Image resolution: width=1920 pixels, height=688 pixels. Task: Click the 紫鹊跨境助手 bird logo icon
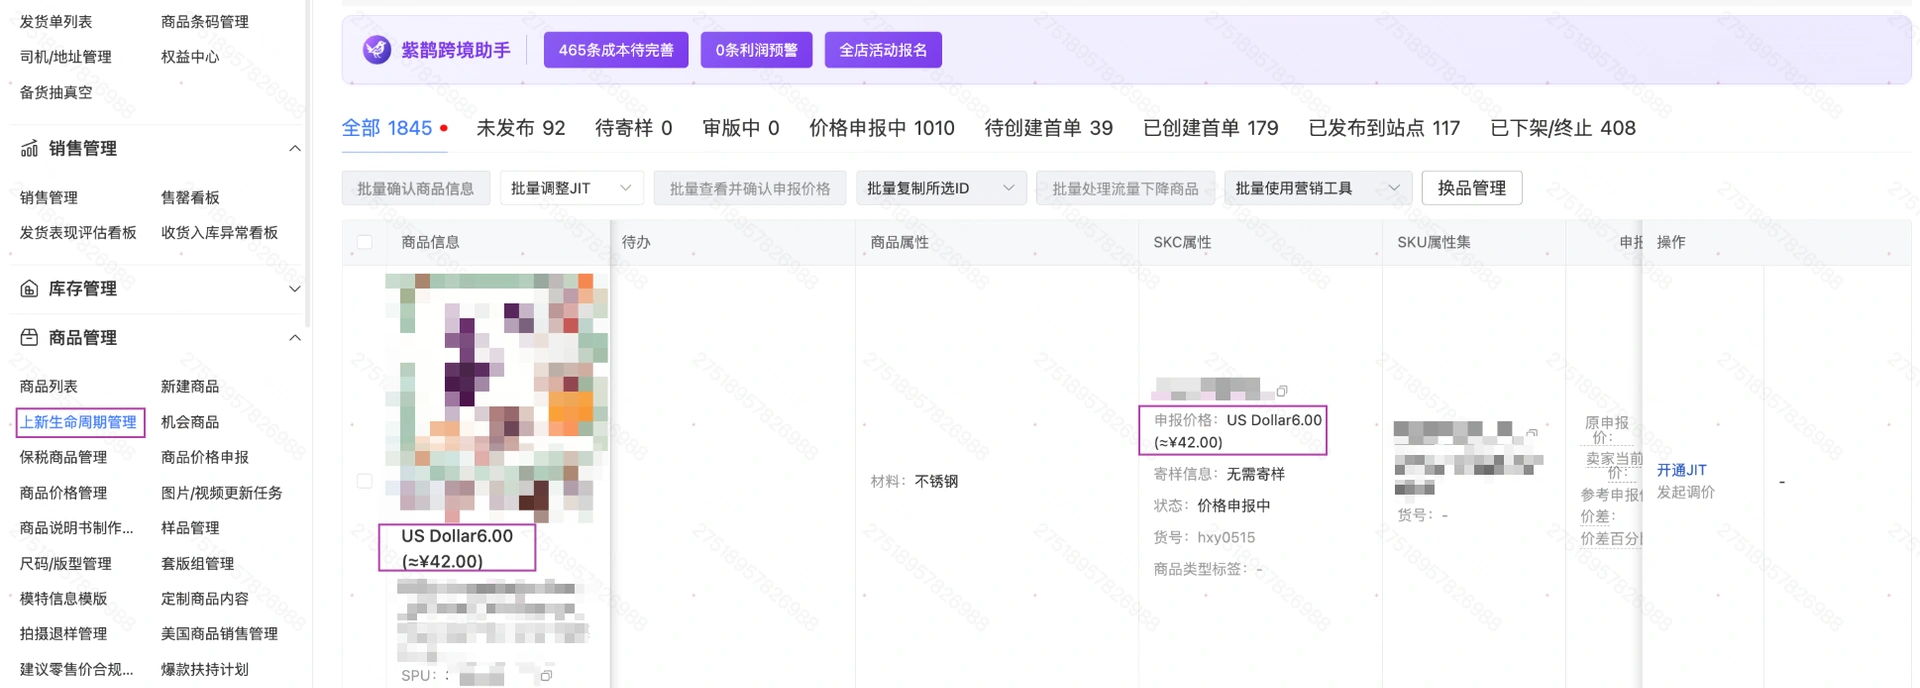tap(377, 49)
